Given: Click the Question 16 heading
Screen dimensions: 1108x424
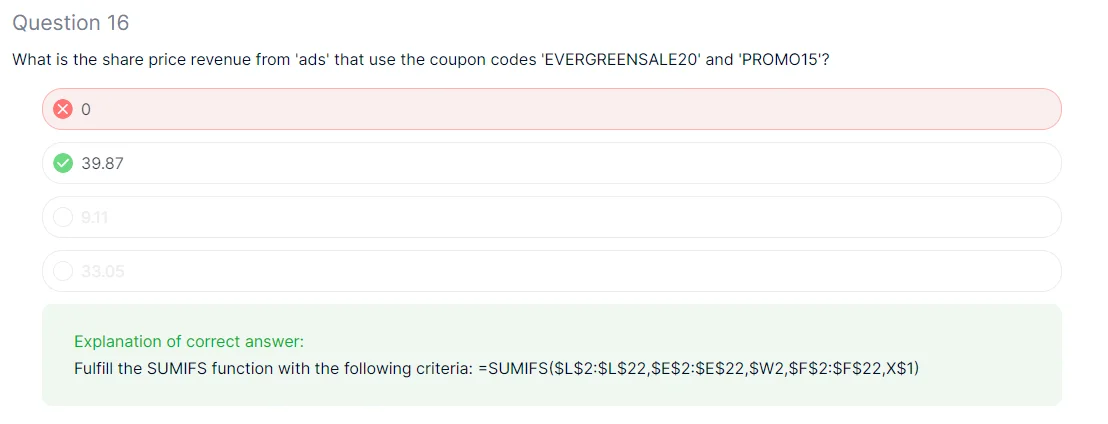Looking at the screenshot, I should point(71,22).
